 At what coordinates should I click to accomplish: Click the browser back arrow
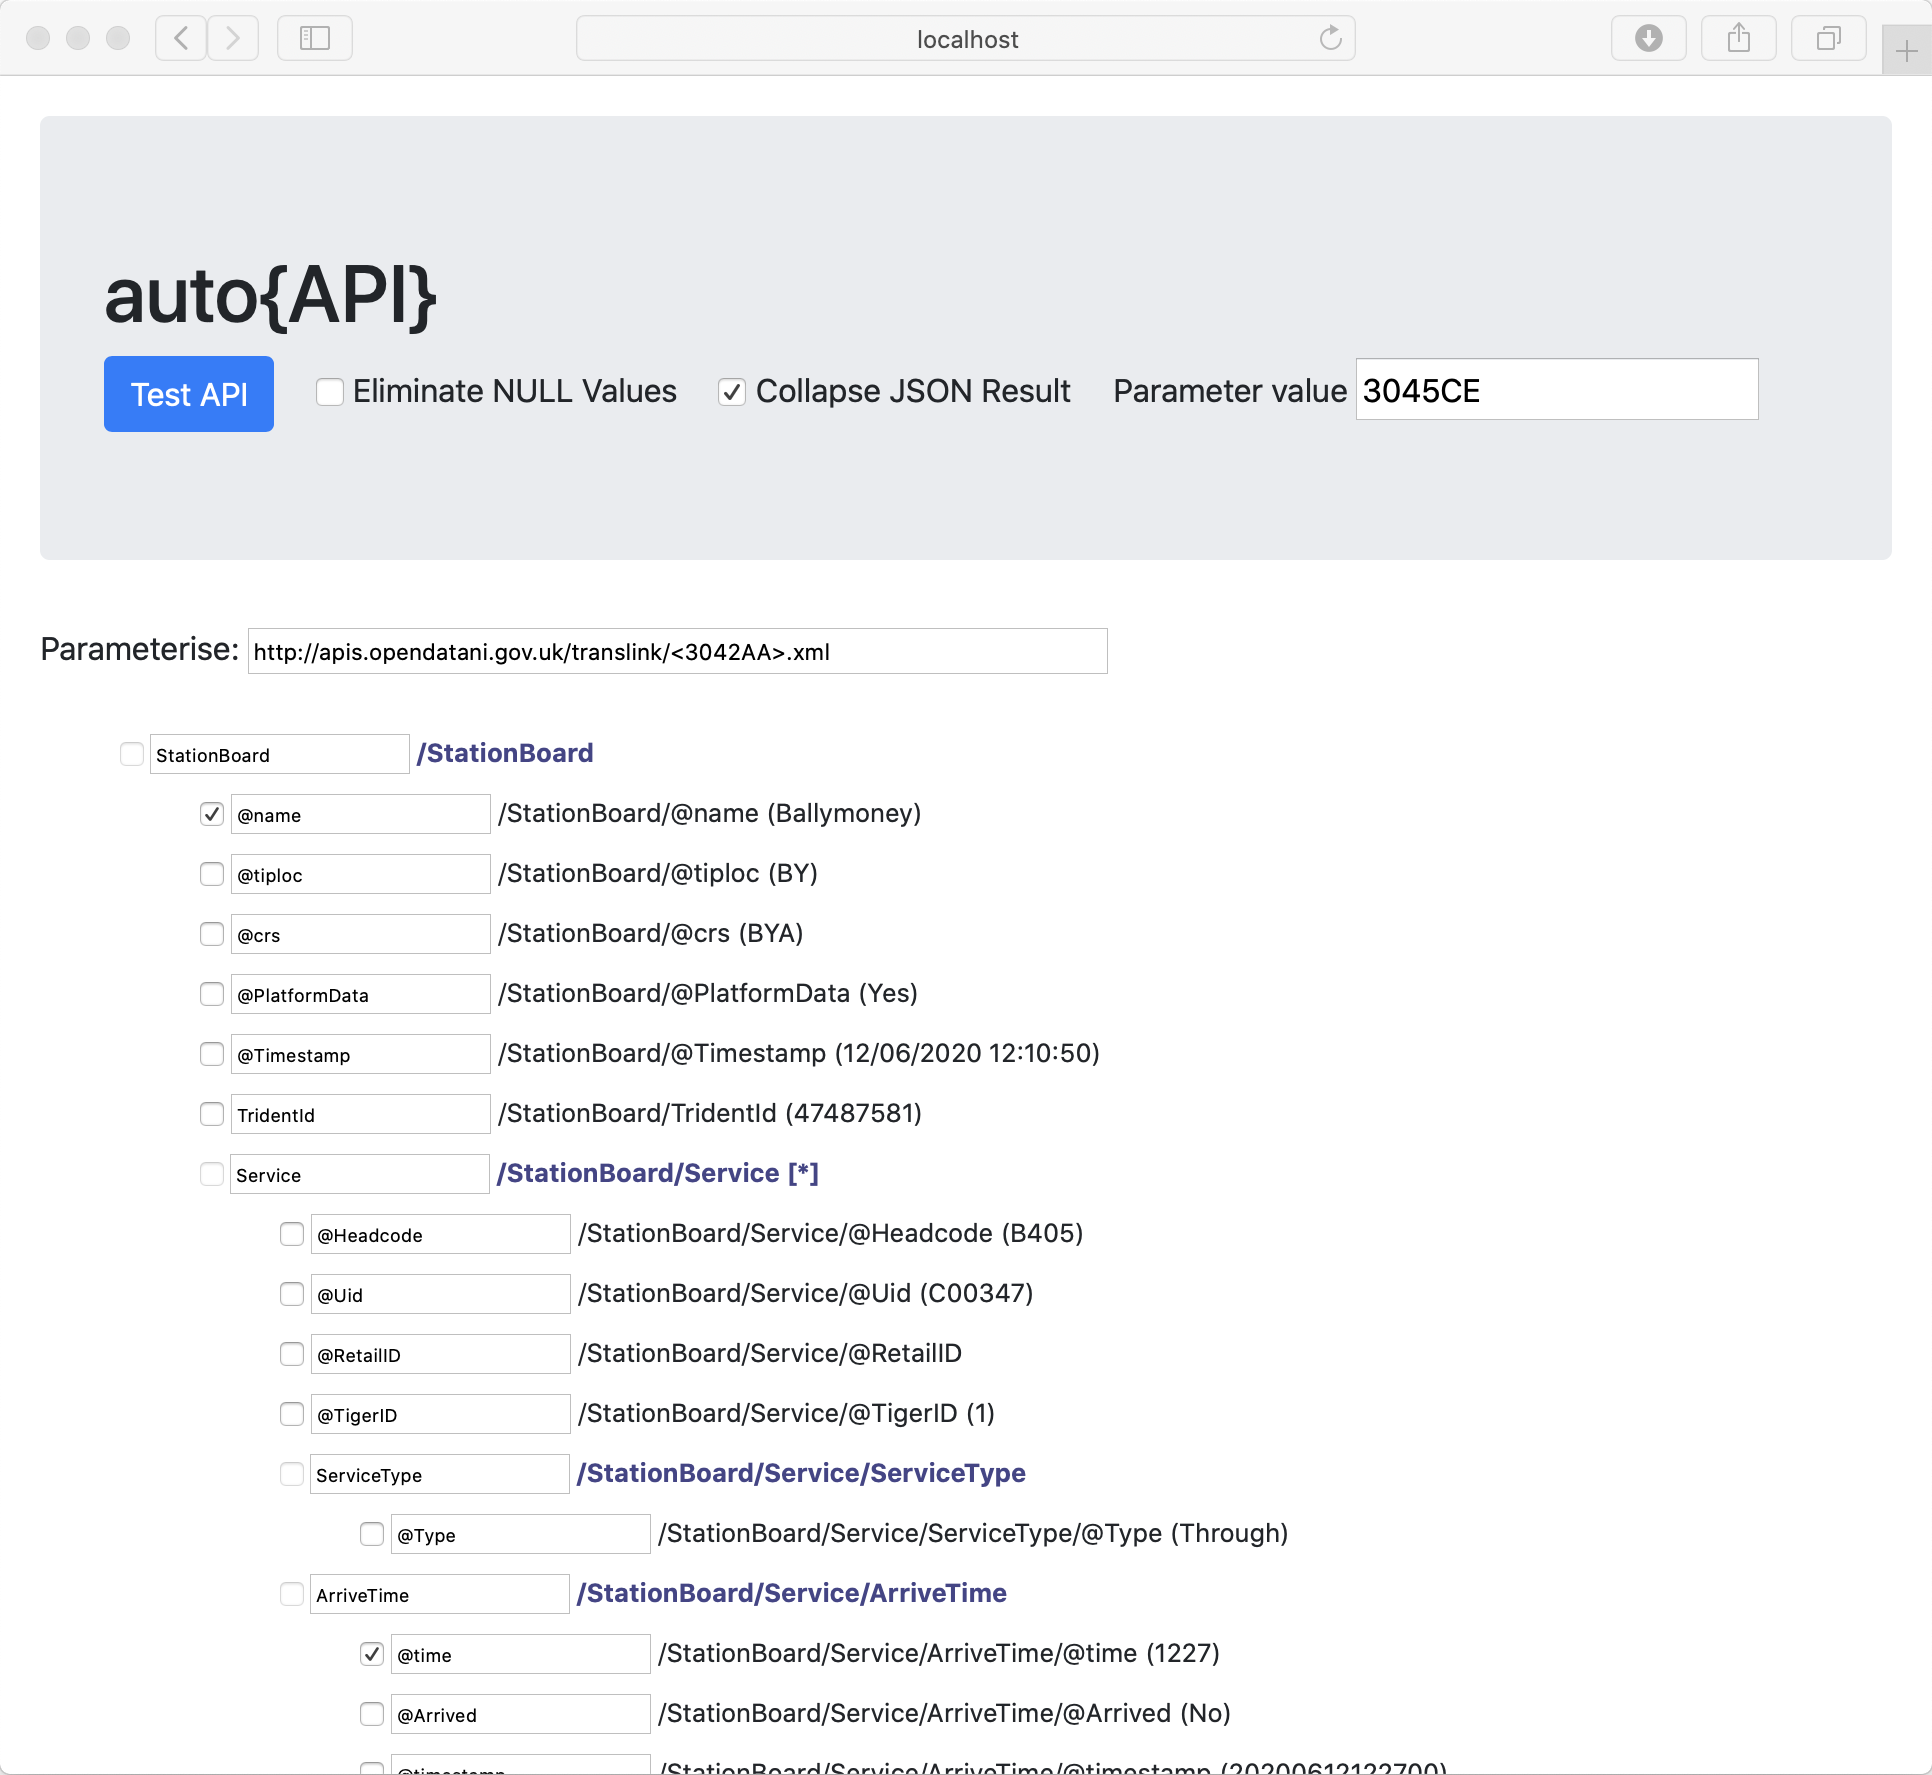pos(181,39)
